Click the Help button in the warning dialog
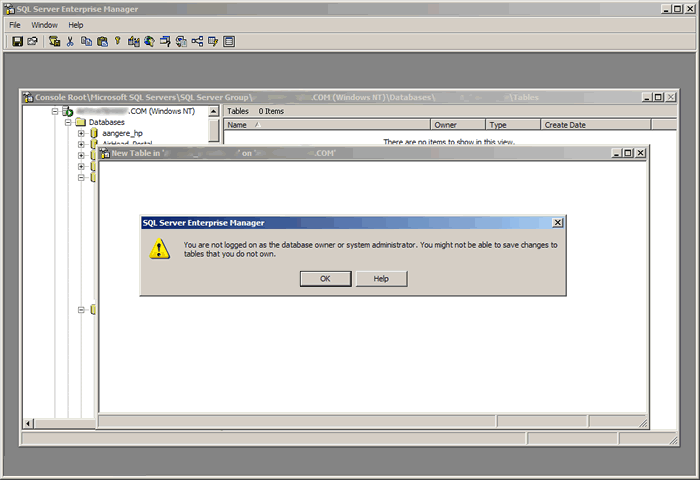 point(381,279)
